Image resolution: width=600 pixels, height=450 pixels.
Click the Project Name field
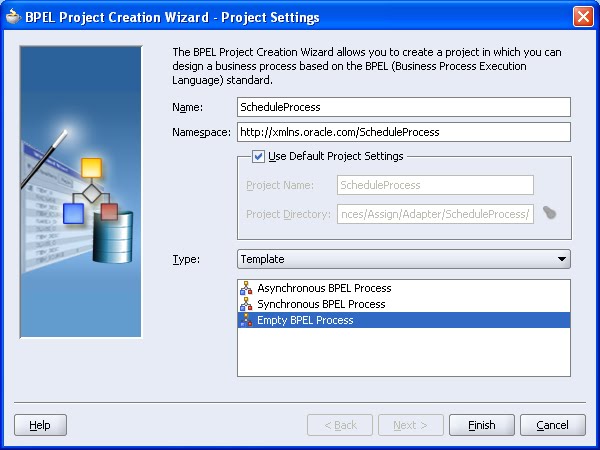435,185
